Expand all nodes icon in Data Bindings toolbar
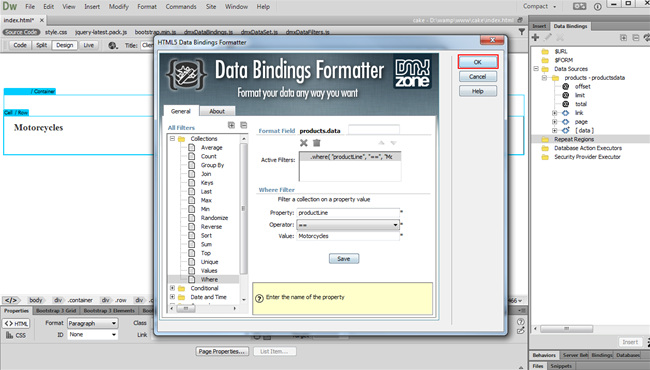 coord(623,38)
